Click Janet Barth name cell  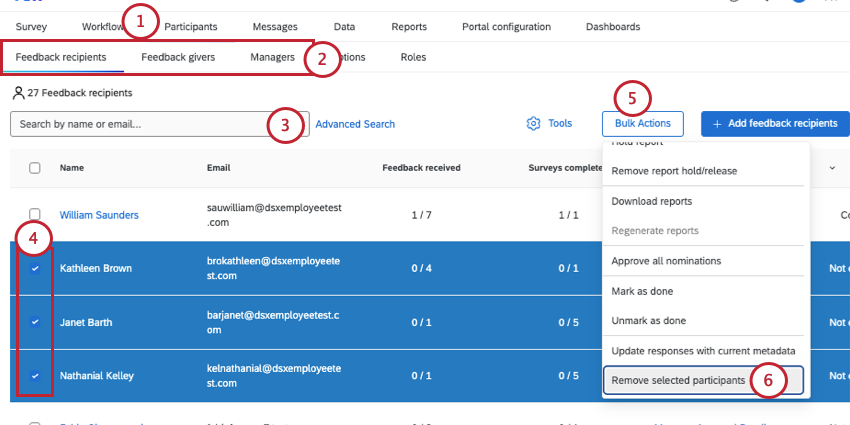(x=86, y=322)
